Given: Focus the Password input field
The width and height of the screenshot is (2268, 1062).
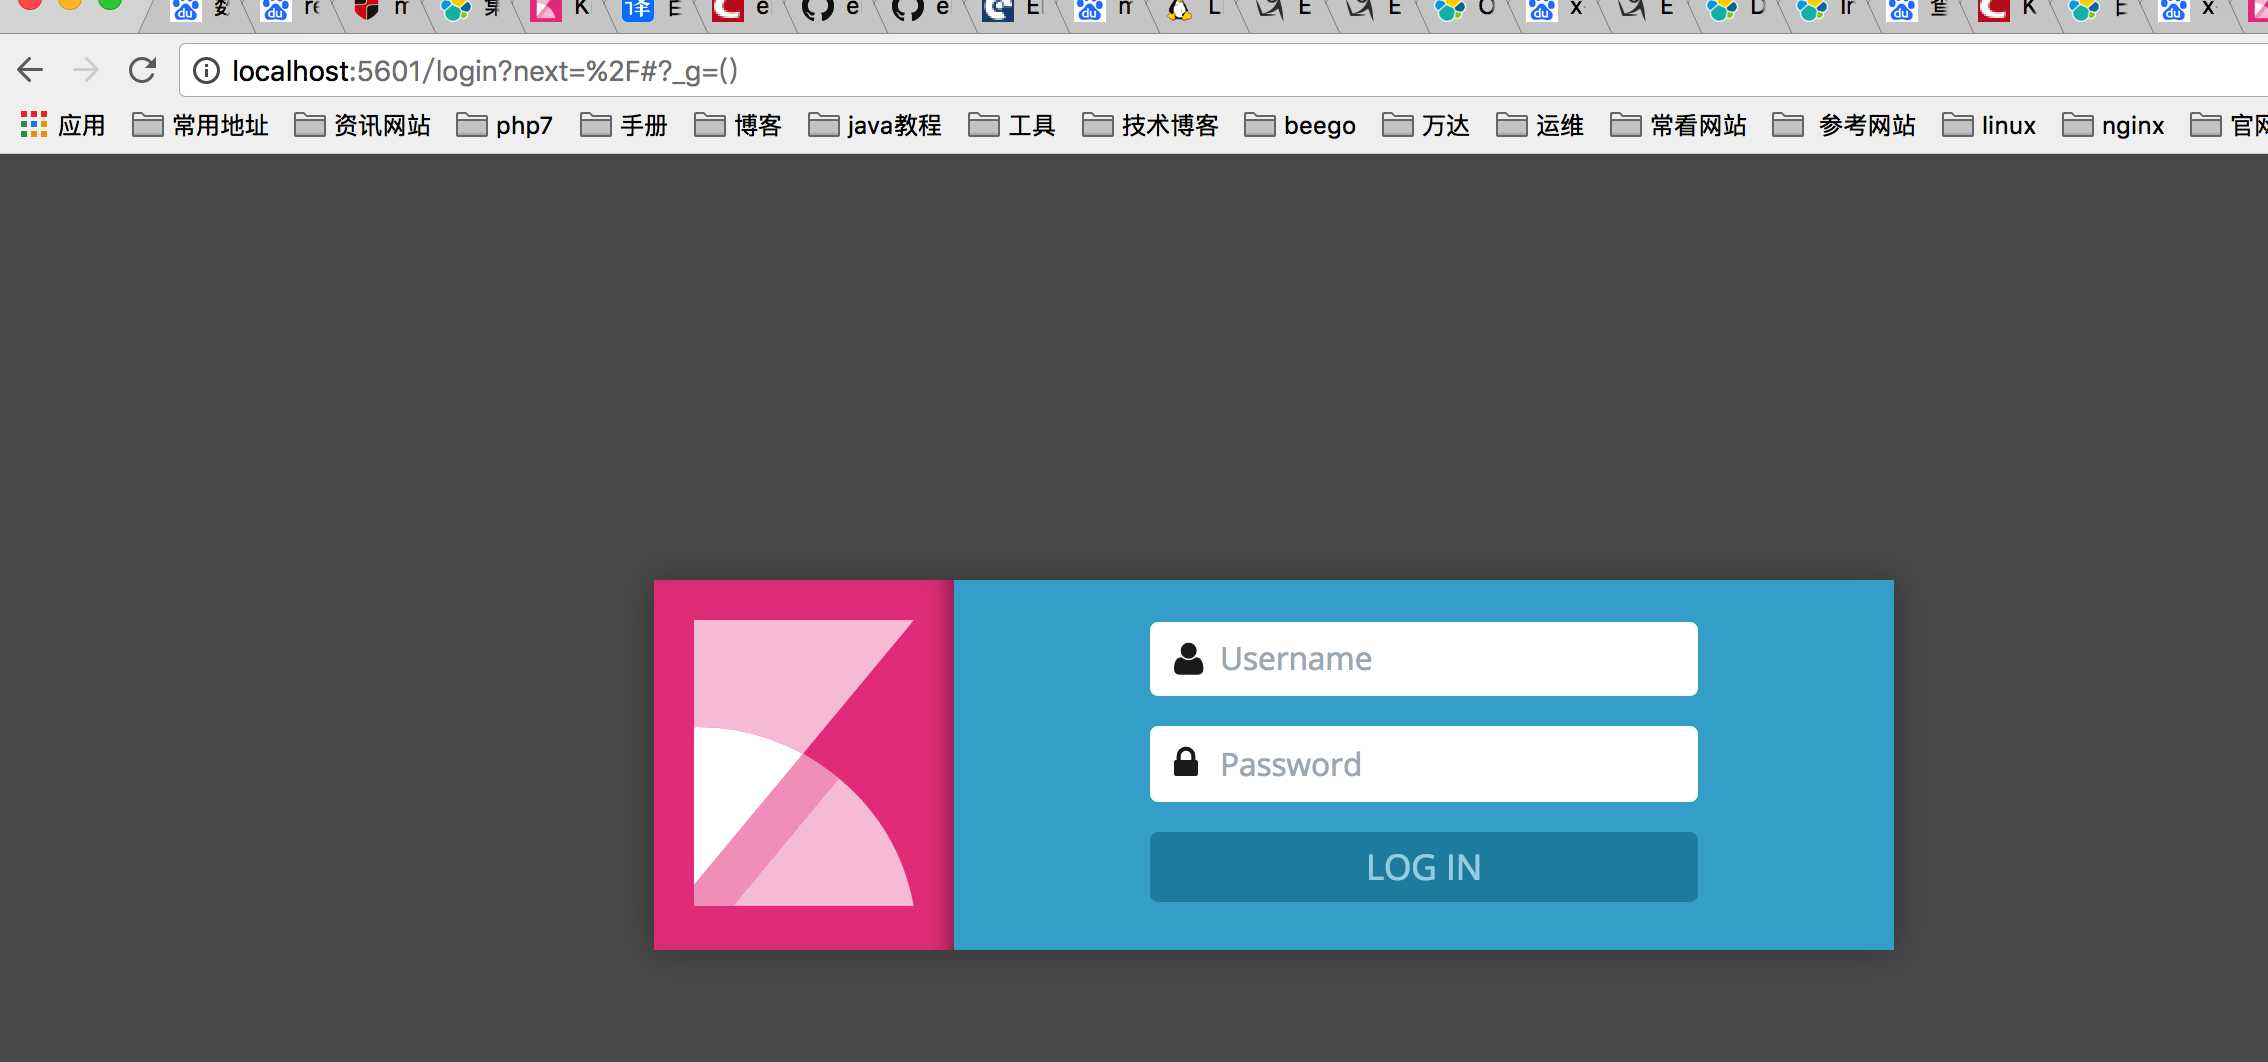Looking at the screenshot, I should pyautogui.click(x=1440, y=764).
